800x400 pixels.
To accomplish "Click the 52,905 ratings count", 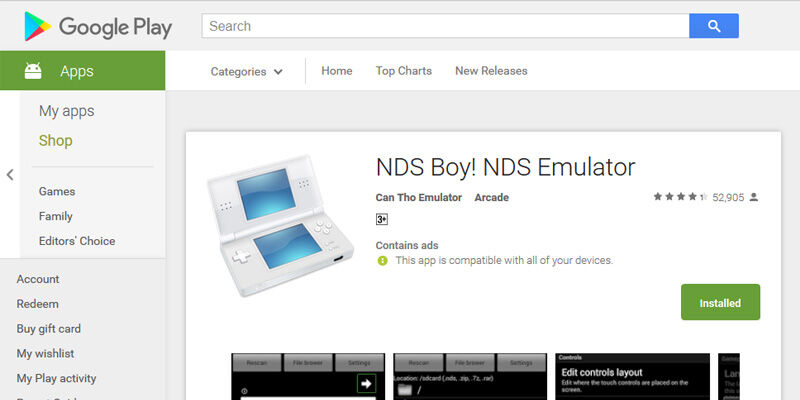I will click(x=728, y=197).
